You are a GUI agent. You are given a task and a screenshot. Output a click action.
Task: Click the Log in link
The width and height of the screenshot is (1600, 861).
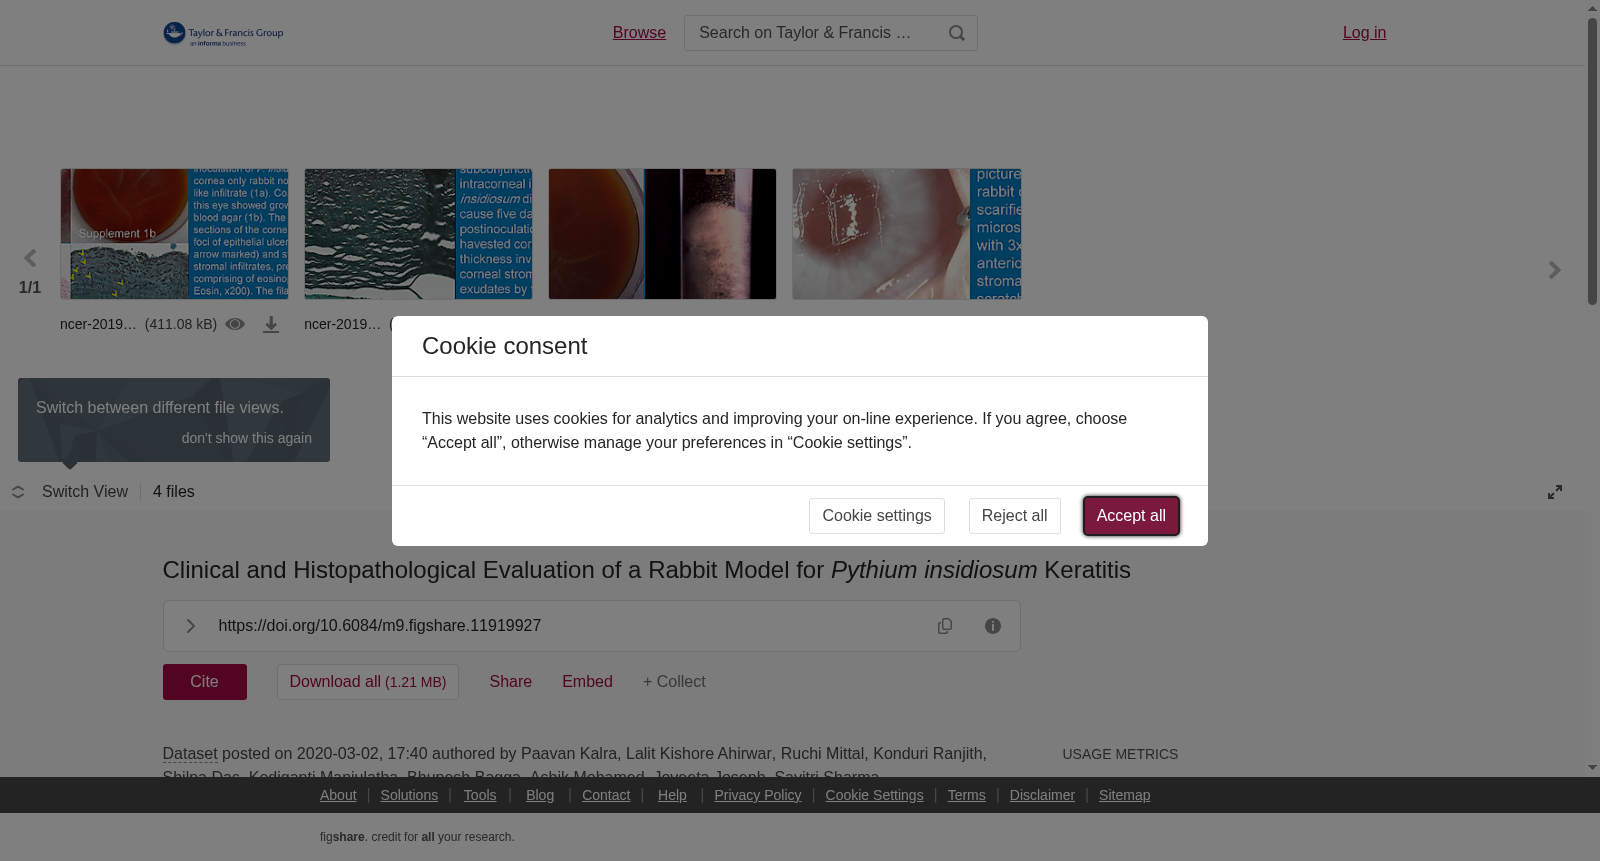coord(1364,33)
